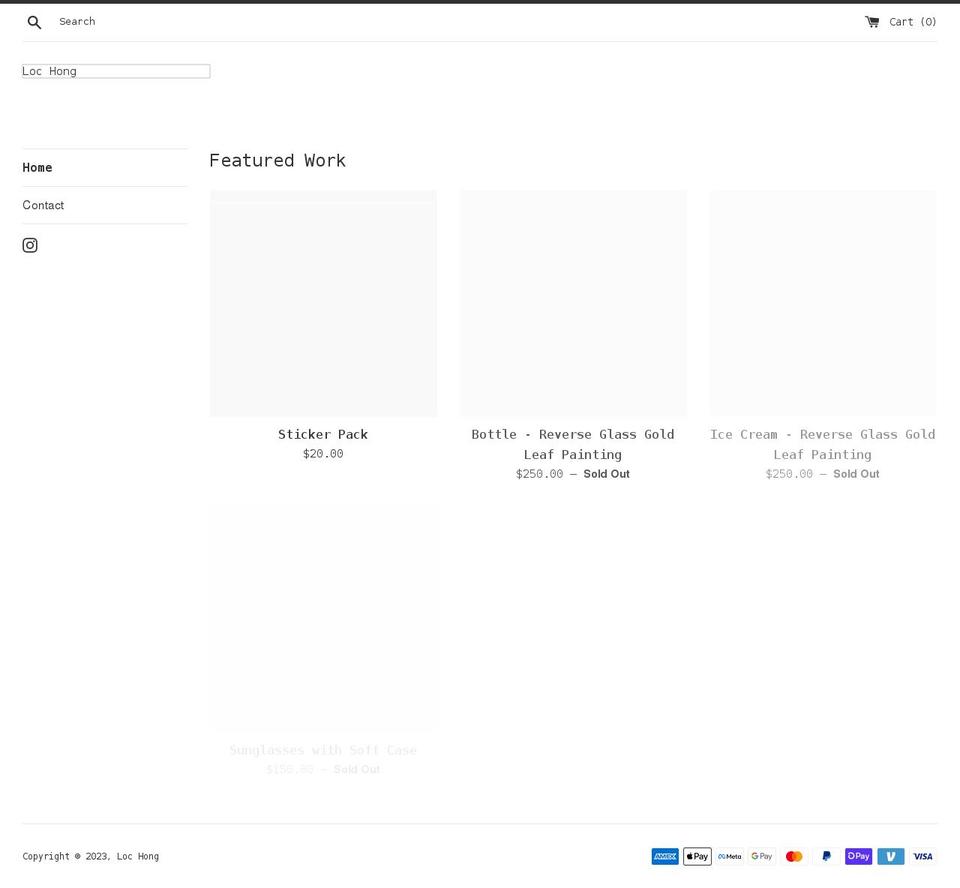Click the Visa payment icon
This screenshot has width=960, height=888.
point(922,856)
